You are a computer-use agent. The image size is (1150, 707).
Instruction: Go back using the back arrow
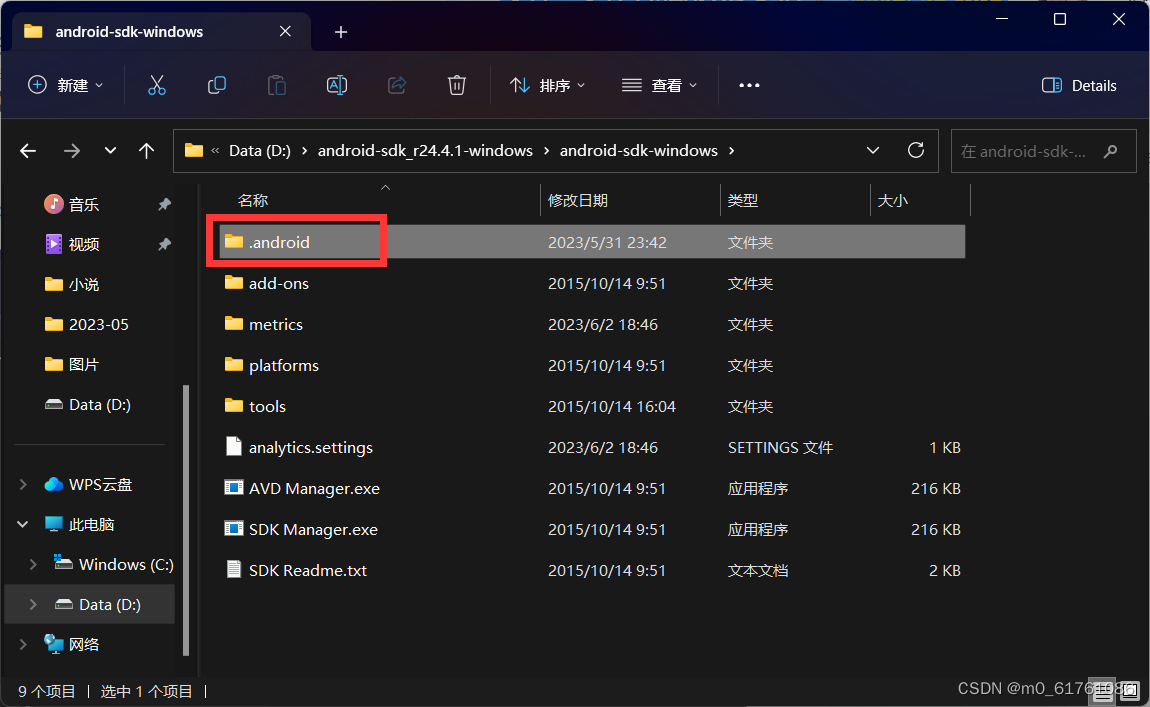28,150
